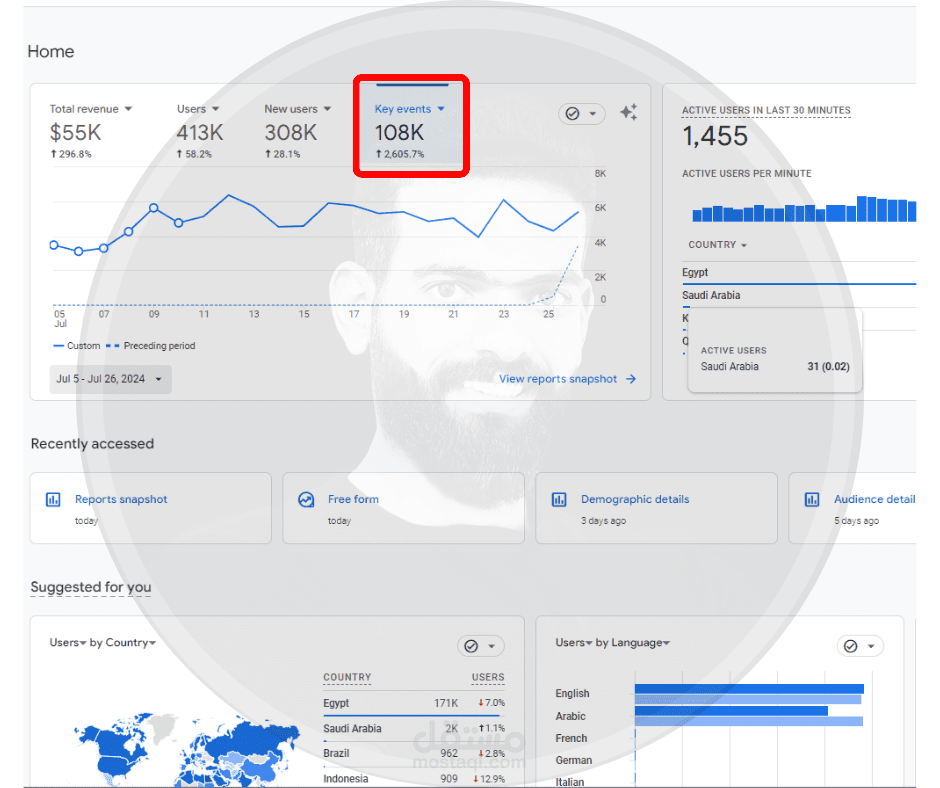The image size is (940, 788).
Task: Open View reports snapshot link
Action: [x=558, y=379]
